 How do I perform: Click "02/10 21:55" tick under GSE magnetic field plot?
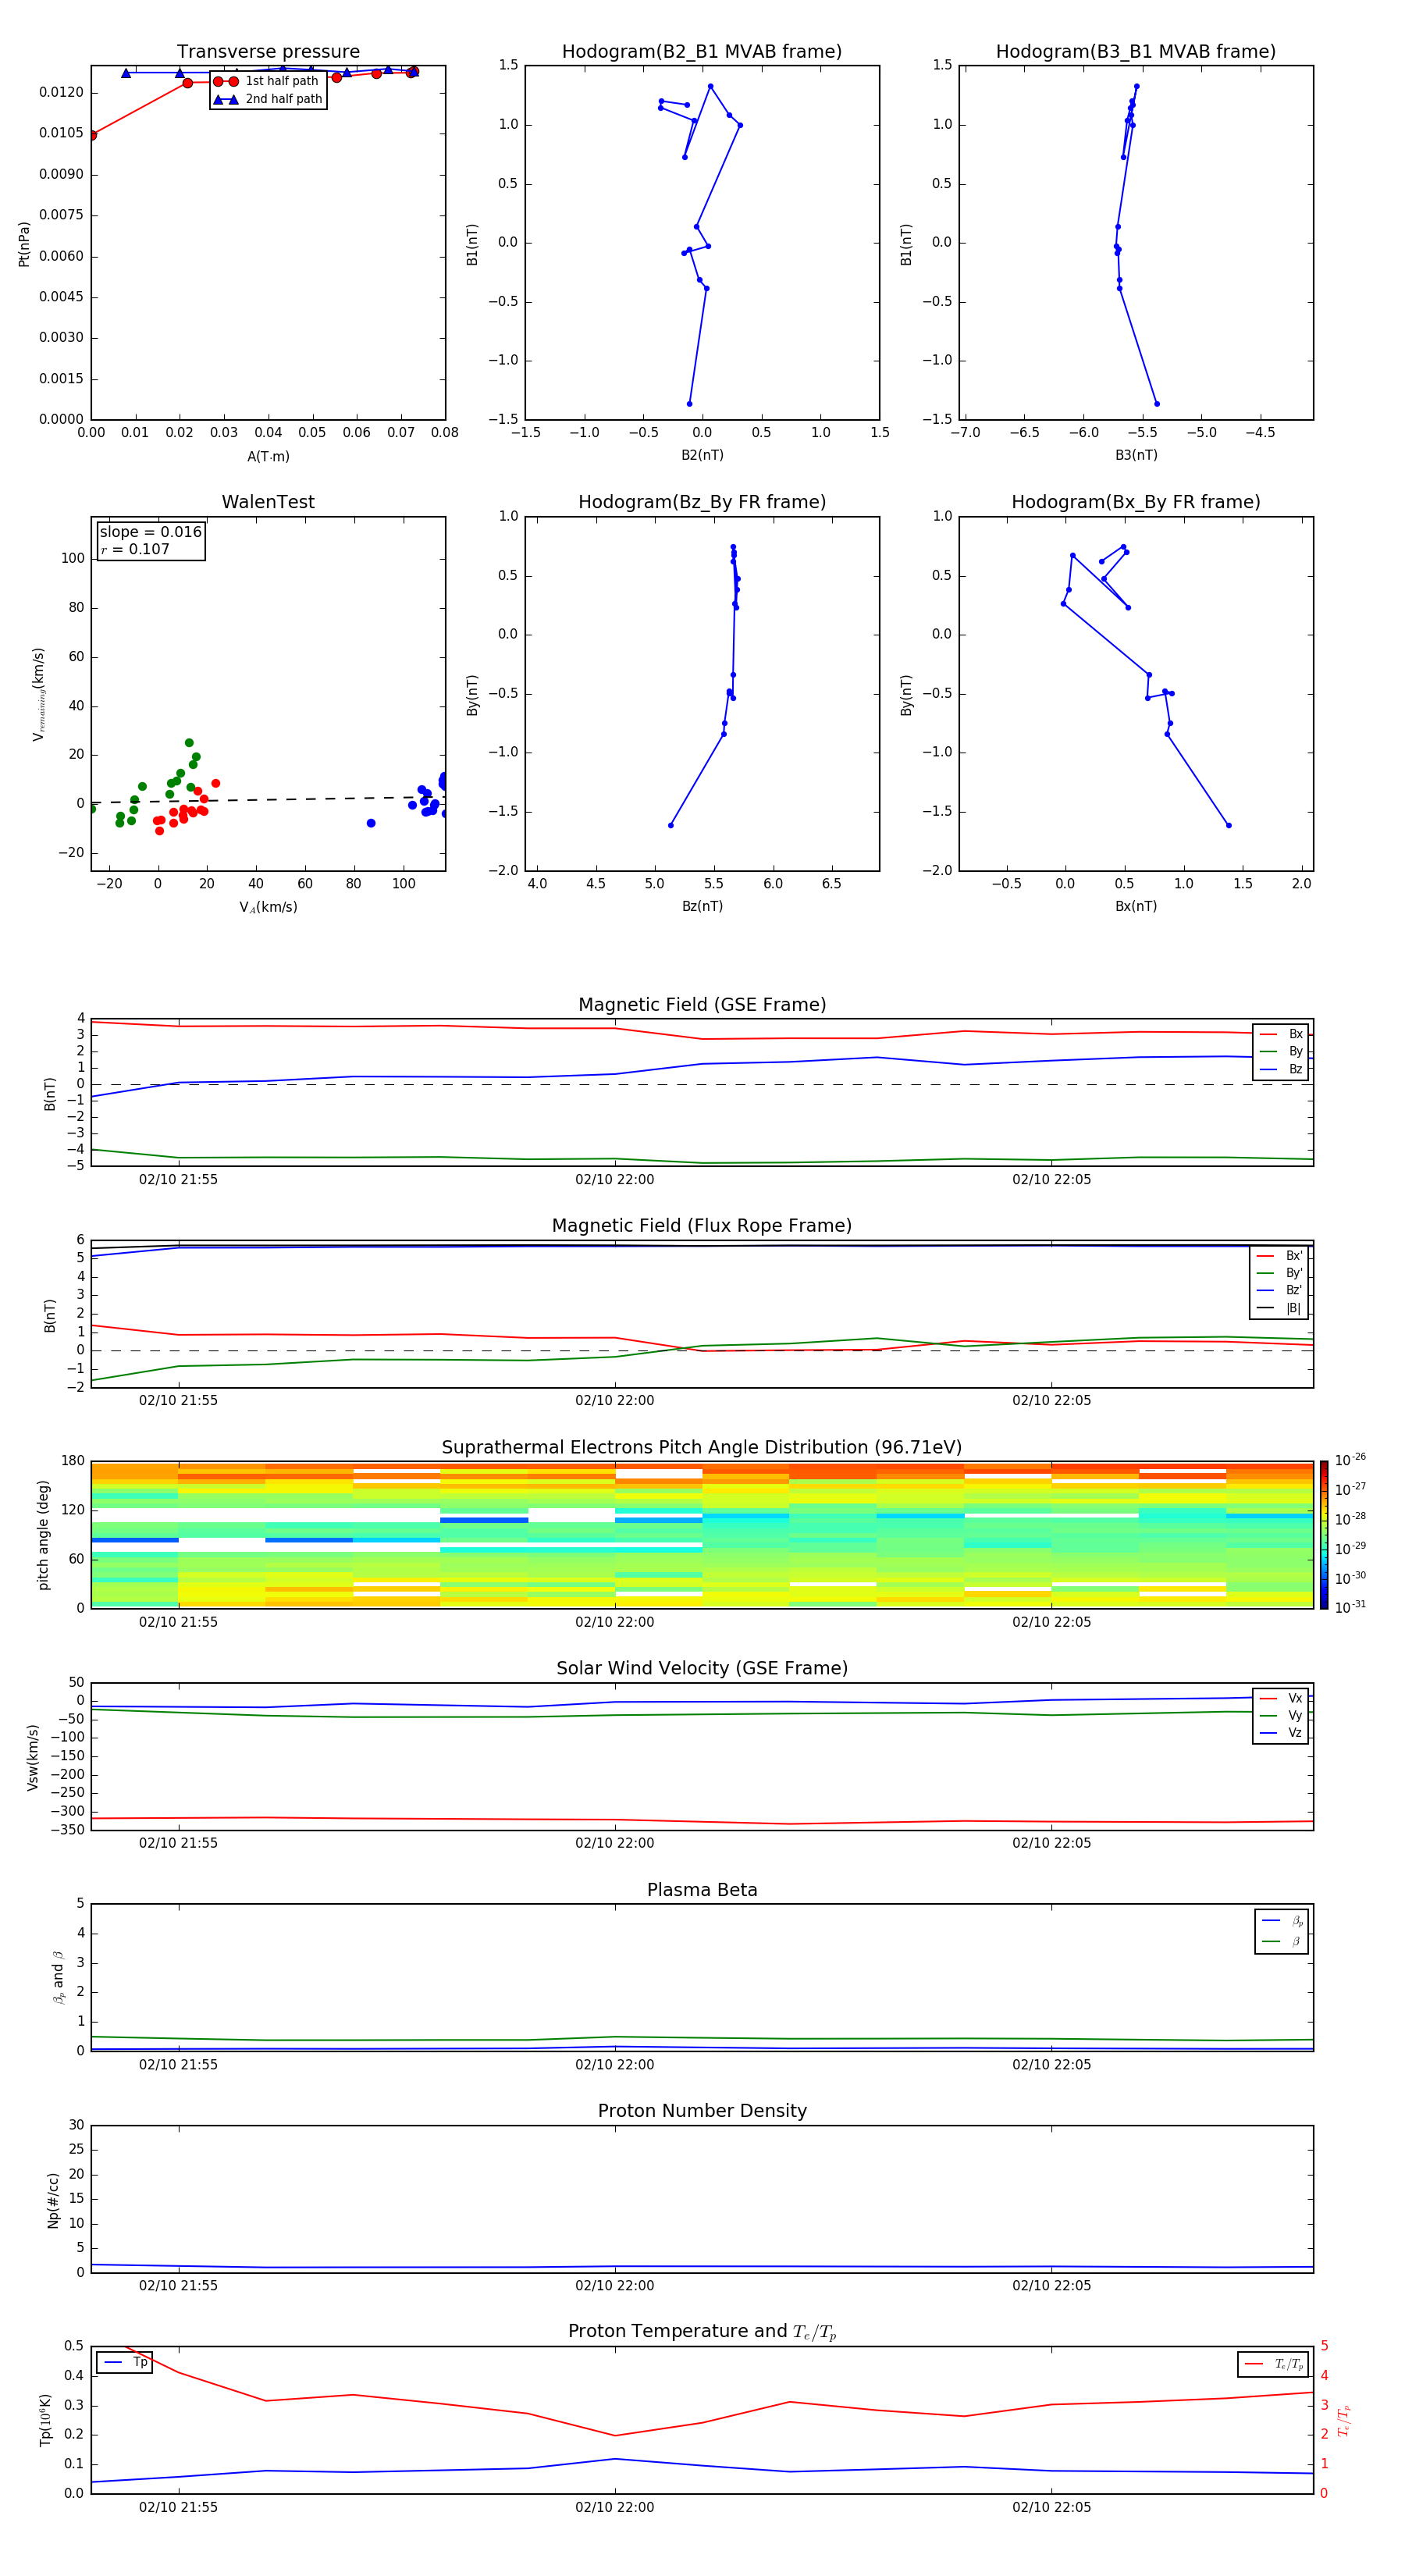tap(178, 1180)
